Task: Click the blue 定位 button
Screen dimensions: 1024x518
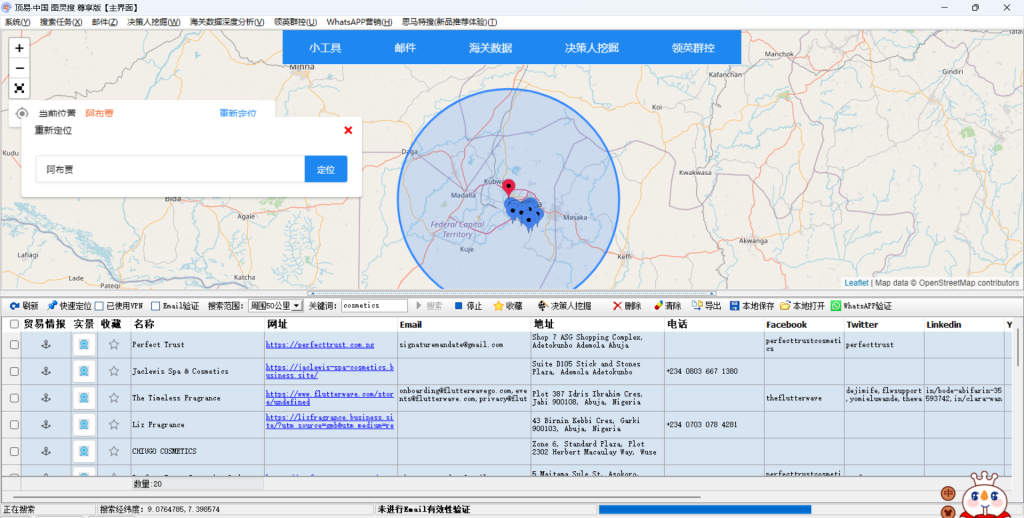Action: (x=326, y=169)
